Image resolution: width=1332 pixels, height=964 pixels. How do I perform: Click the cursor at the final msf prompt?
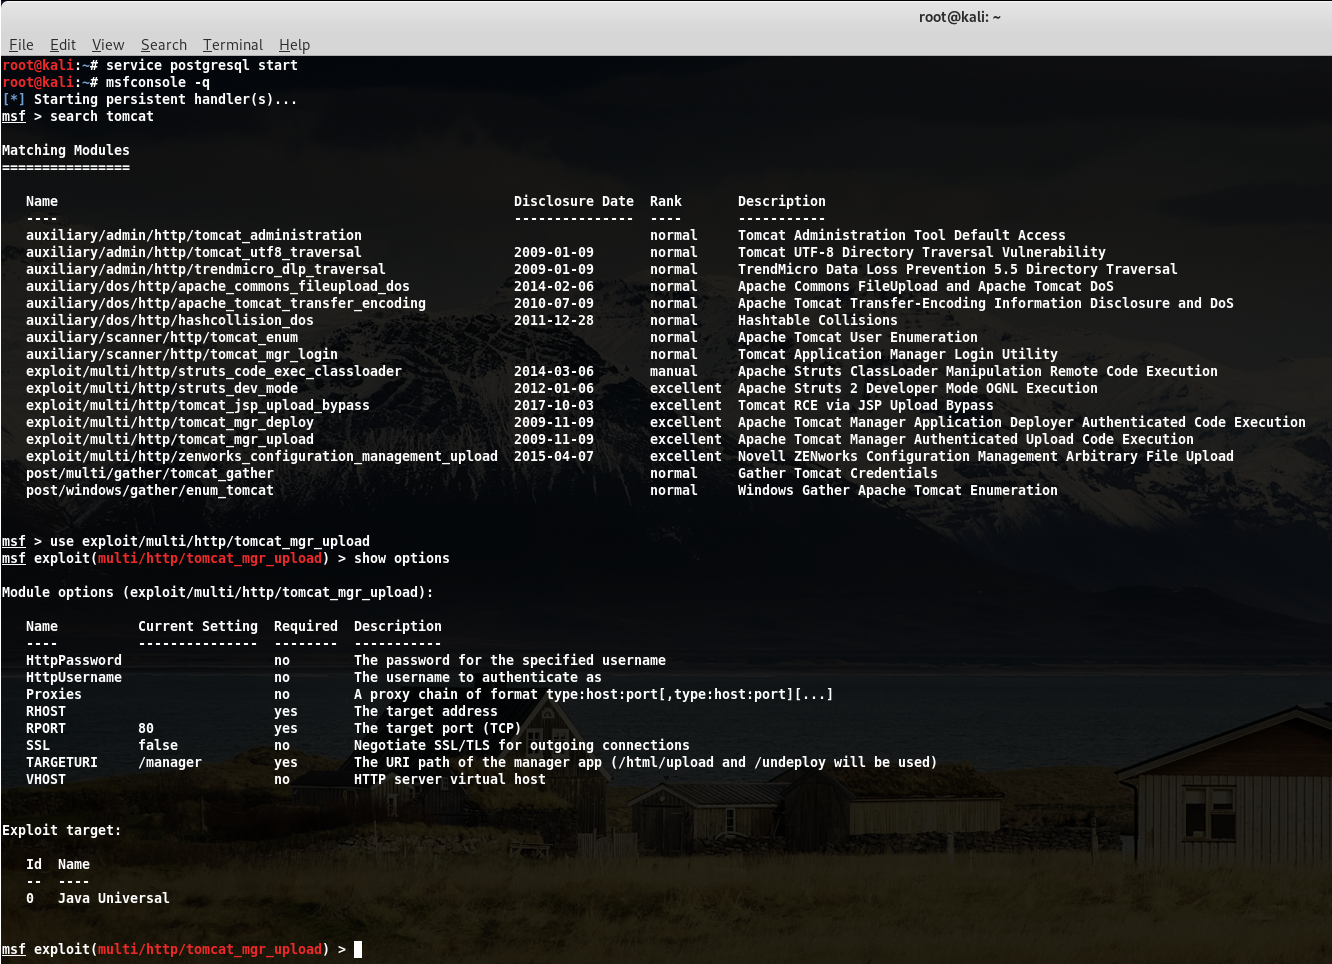(x=358, y=949)
